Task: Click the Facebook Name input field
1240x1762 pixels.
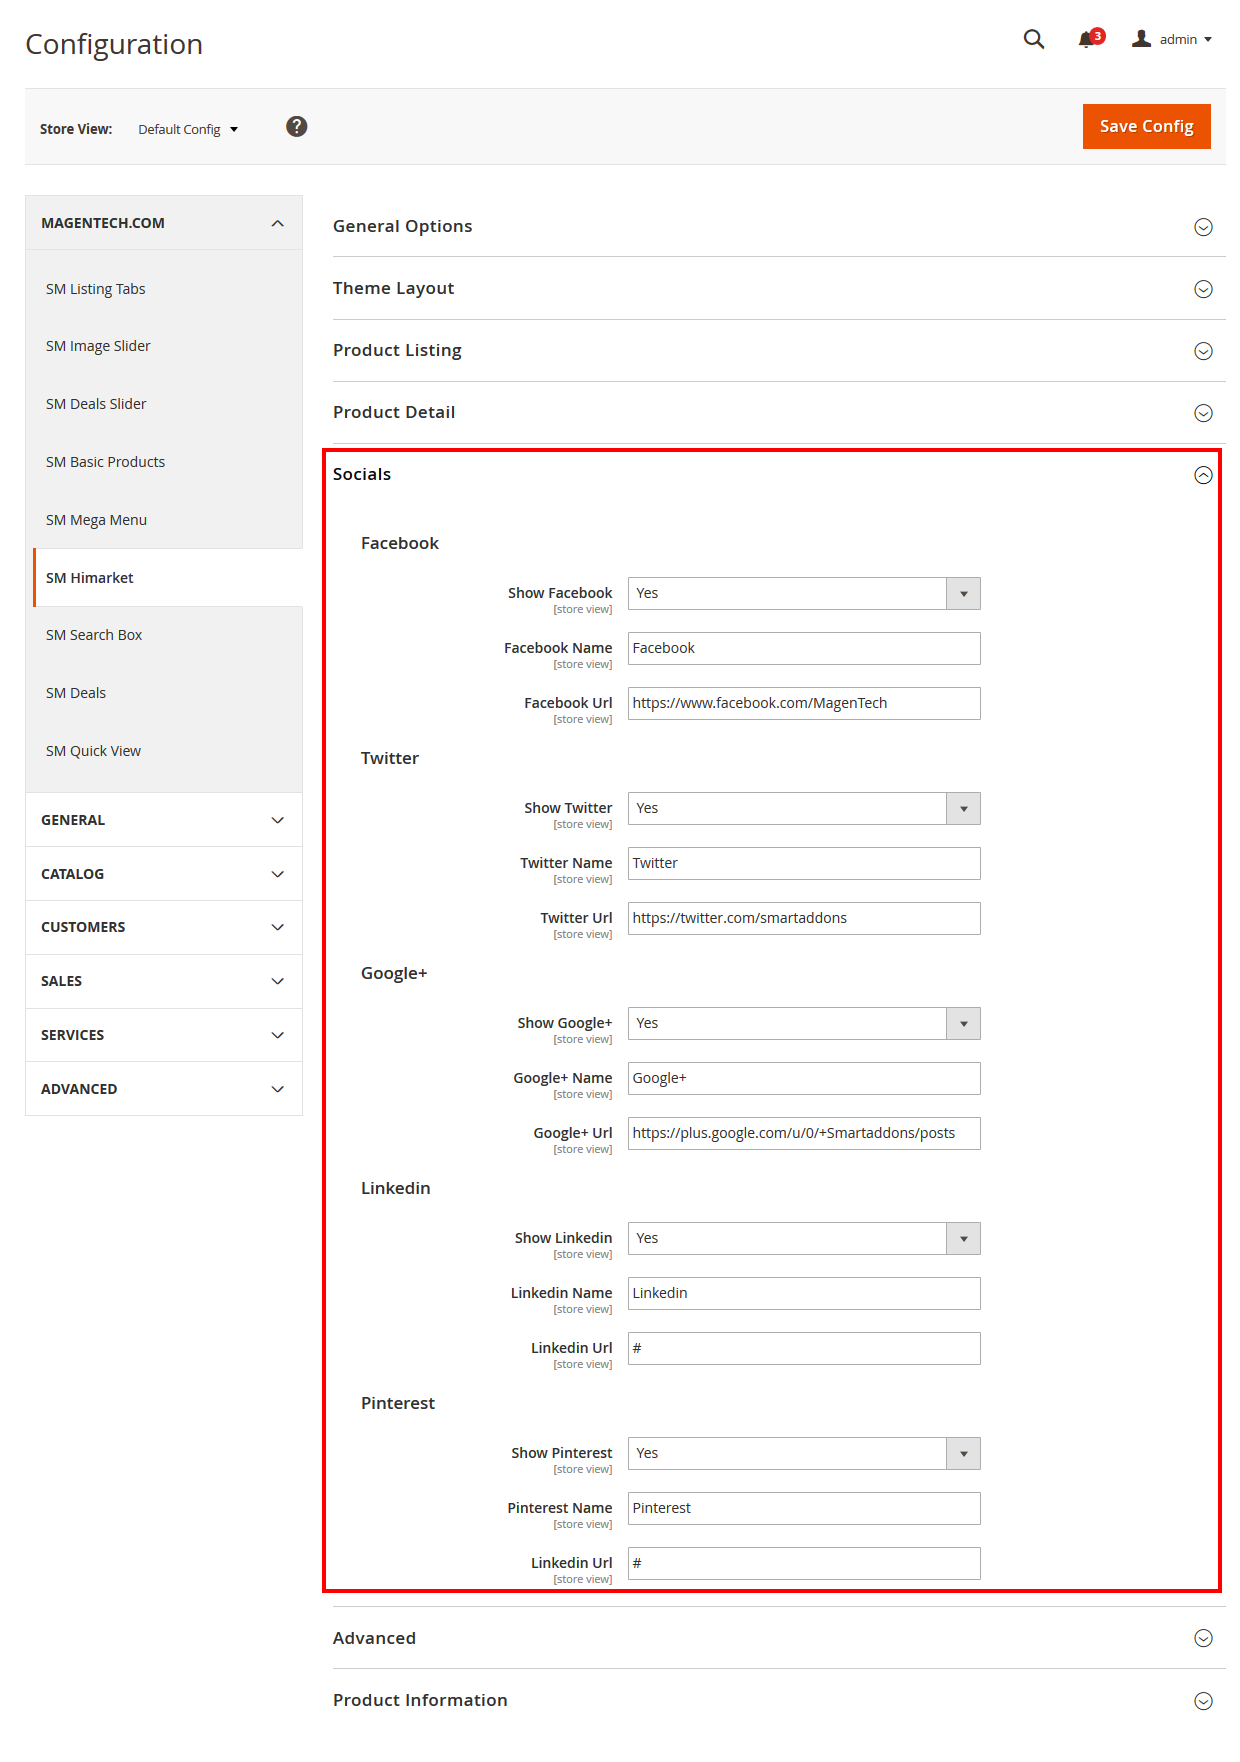Action: (x=804, y=648)
